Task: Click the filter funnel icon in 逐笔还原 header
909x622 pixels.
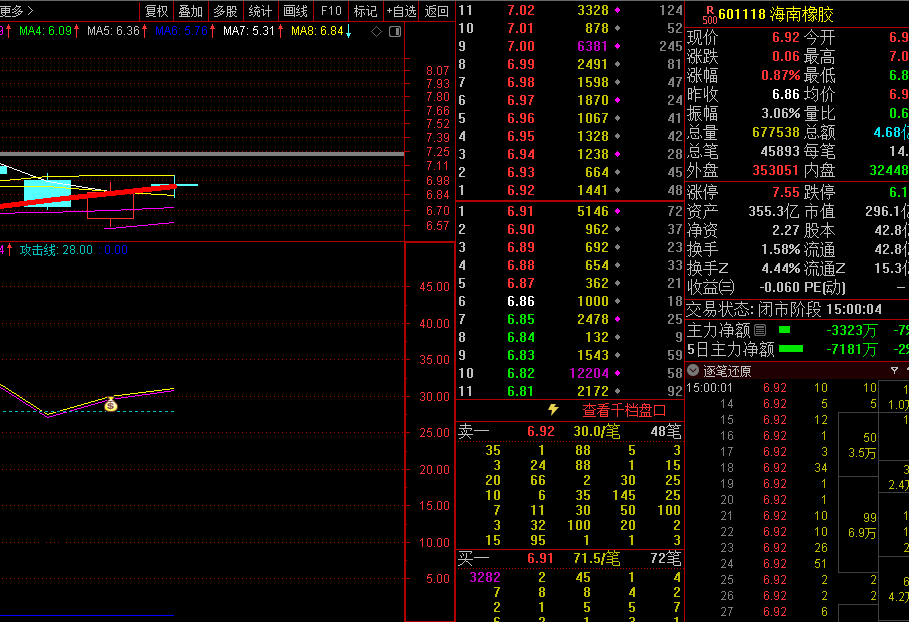Action: coord(894,370)
